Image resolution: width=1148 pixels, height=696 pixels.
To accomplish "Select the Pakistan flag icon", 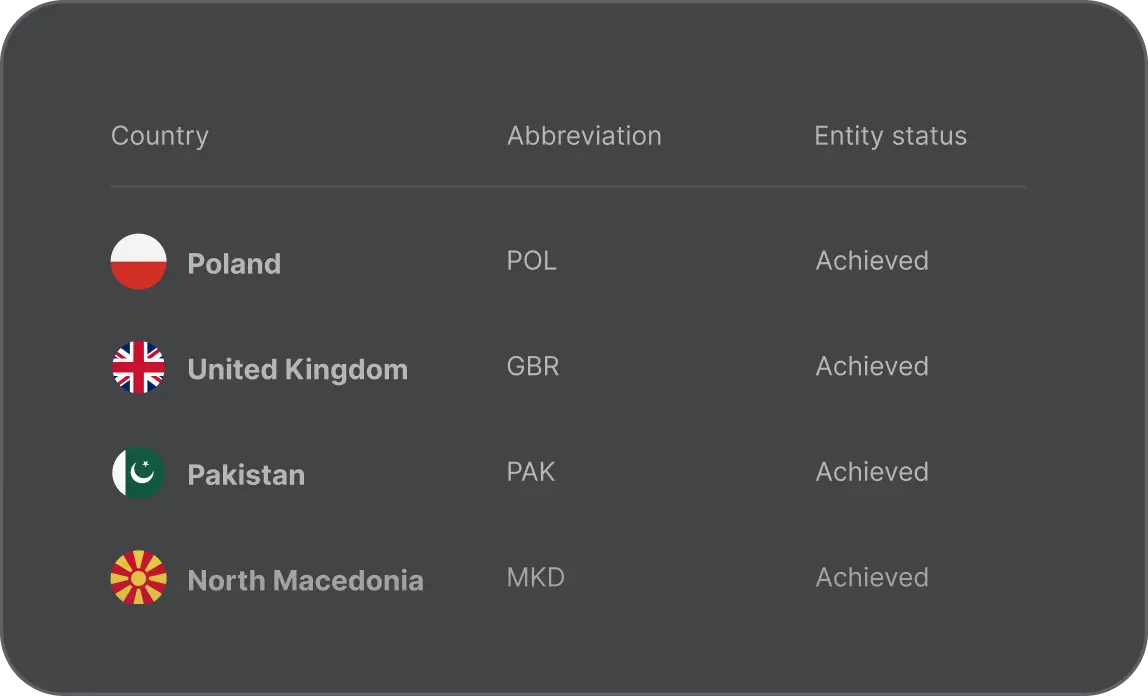I will tap(138, 473).
